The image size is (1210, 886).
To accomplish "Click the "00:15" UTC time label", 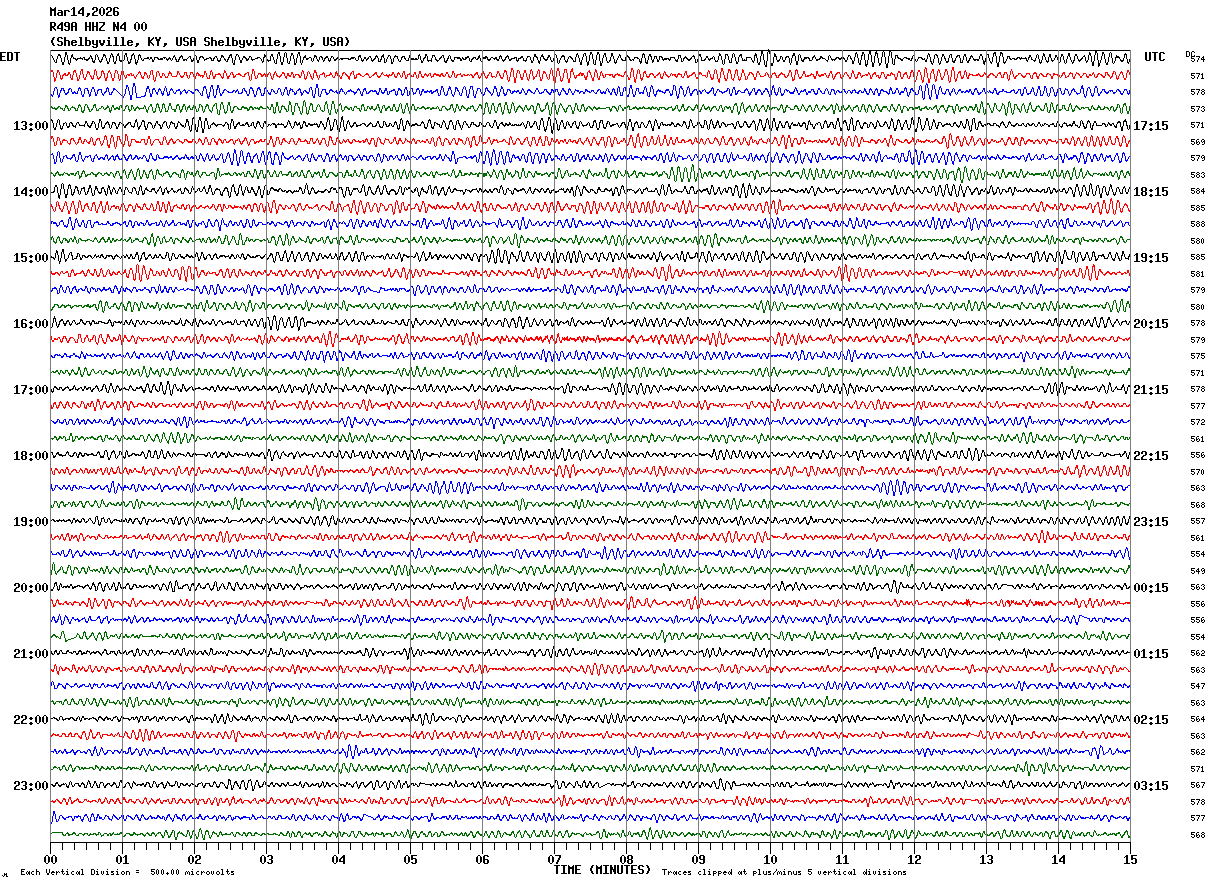I will 1151,588.
